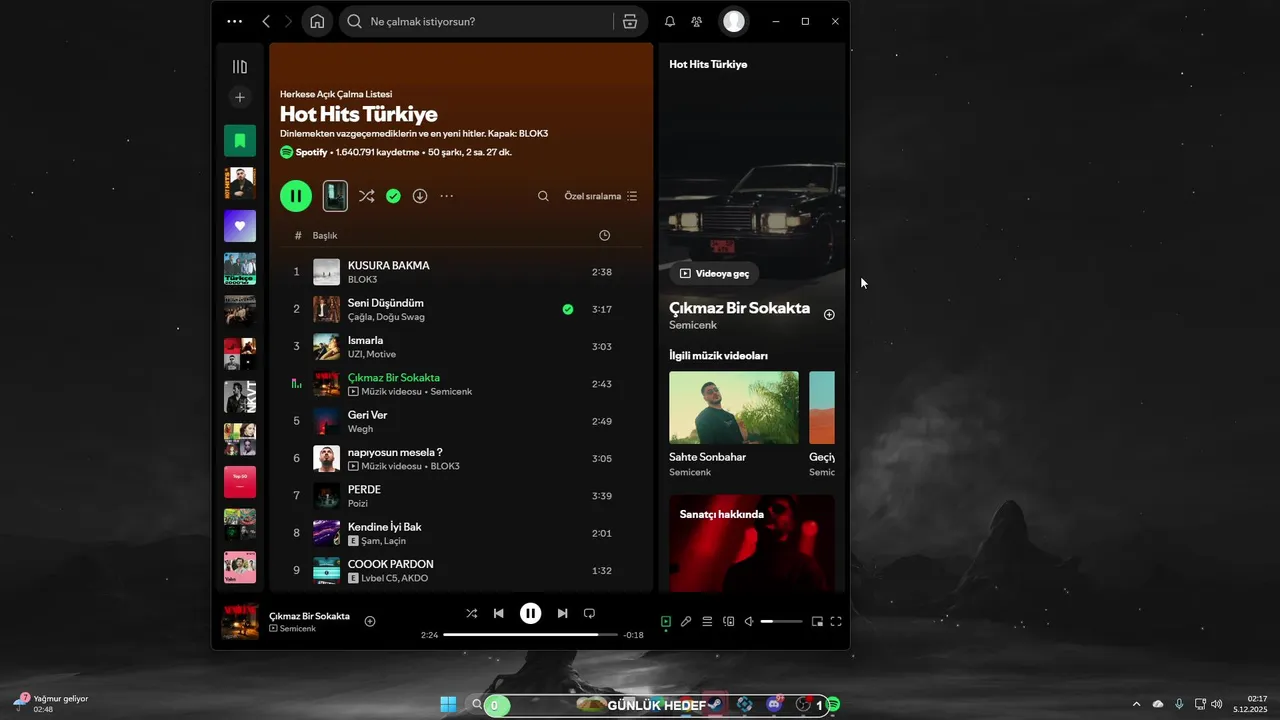1280x720 pixels.
Task: Open the user profile avatar
Action: tap(734, 21)
